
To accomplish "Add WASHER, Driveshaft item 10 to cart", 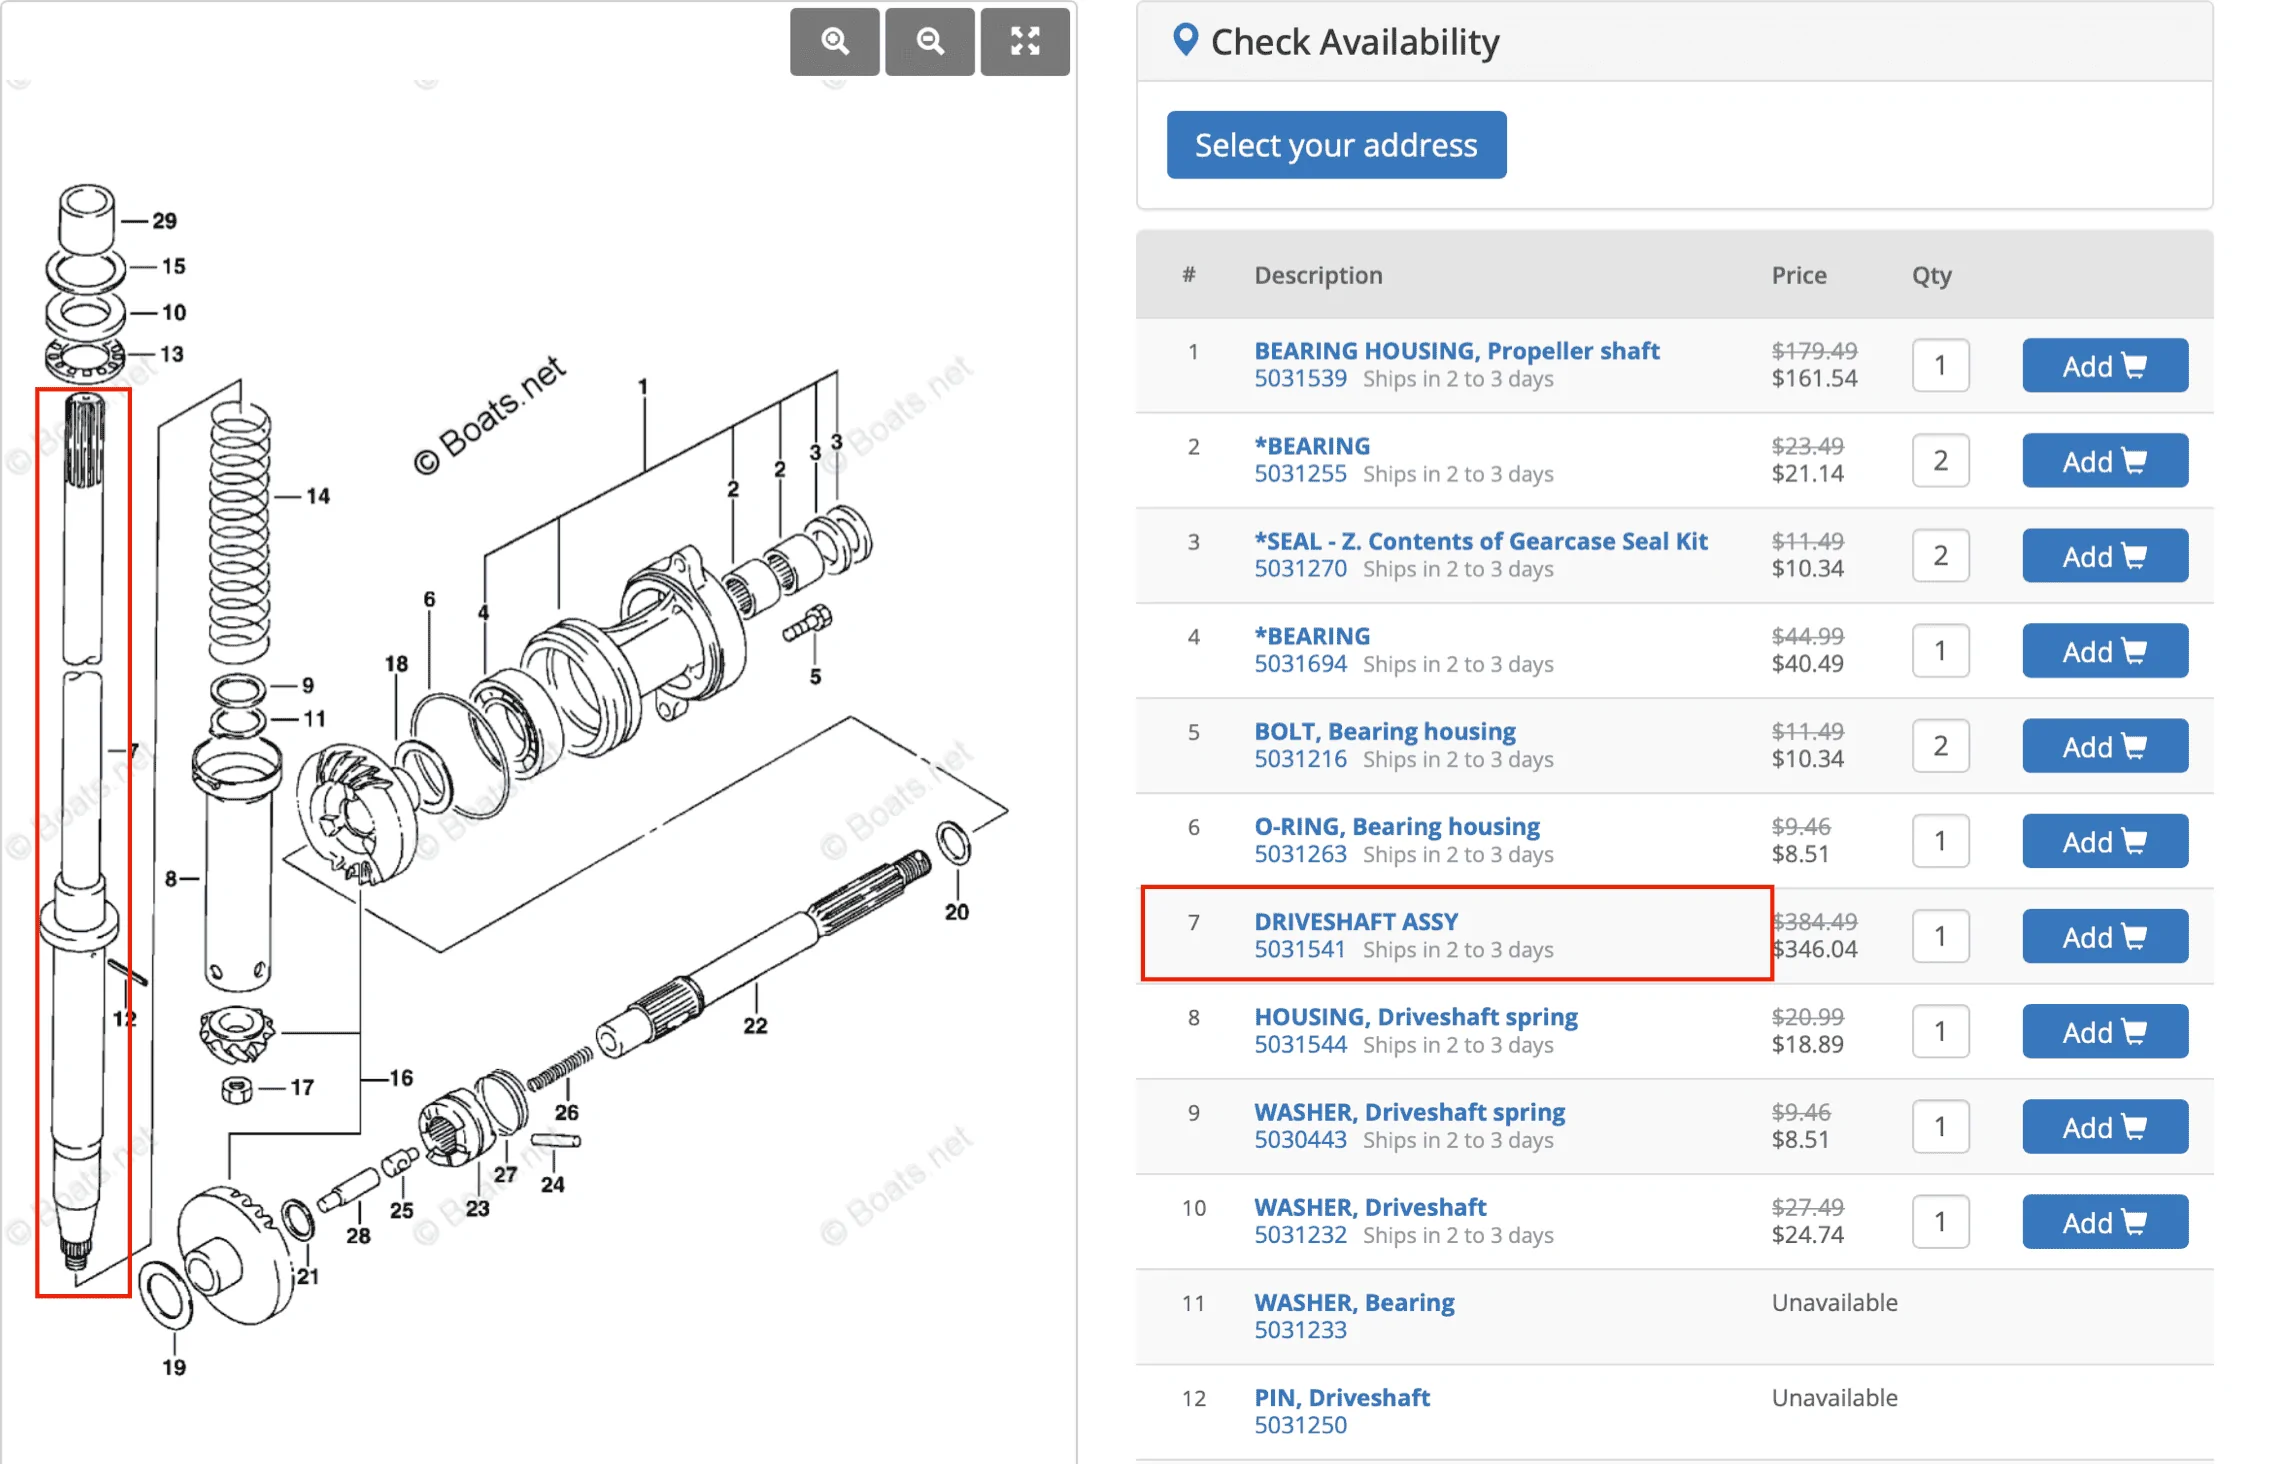I will click(2104, 1221).
